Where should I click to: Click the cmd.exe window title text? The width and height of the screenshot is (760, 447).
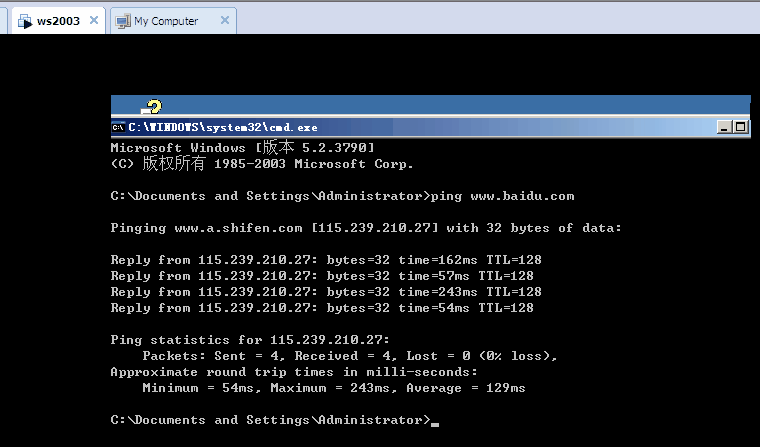pyautogui.click(x=223, y=128)
